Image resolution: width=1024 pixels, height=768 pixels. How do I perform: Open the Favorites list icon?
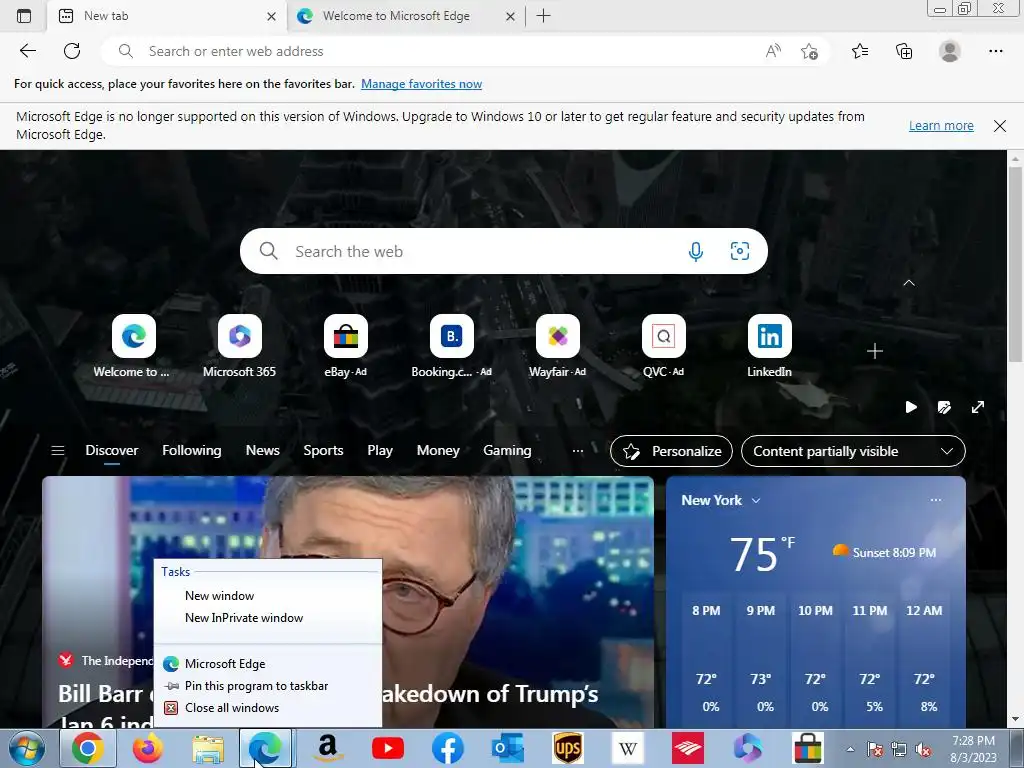(860, 51)
